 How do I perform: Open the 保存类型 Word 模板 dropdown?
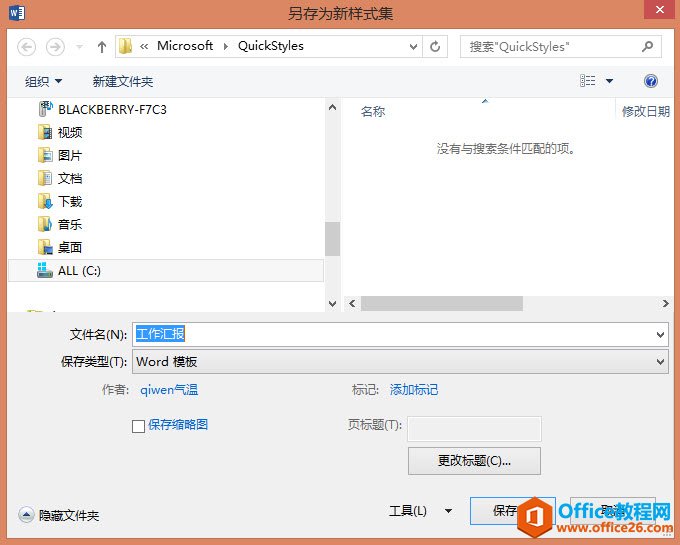(x=400, y=361)
